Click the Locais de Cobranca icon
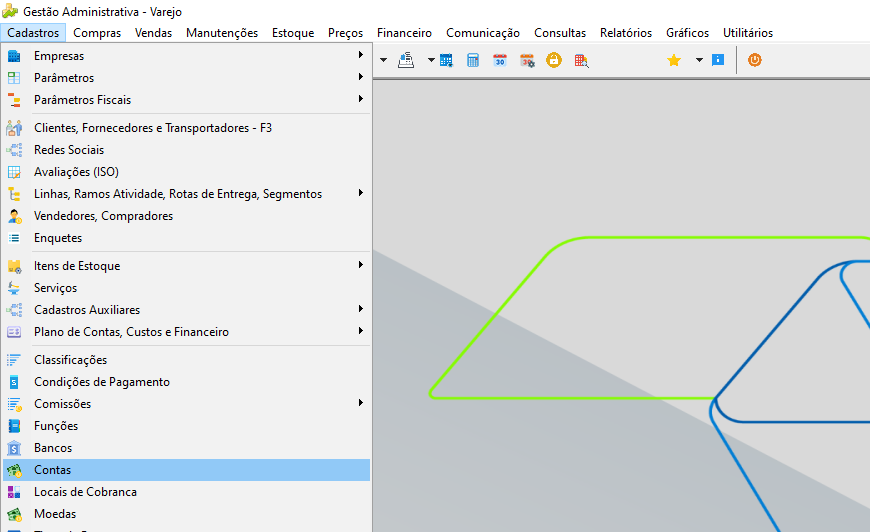 [x=14, y=492]
